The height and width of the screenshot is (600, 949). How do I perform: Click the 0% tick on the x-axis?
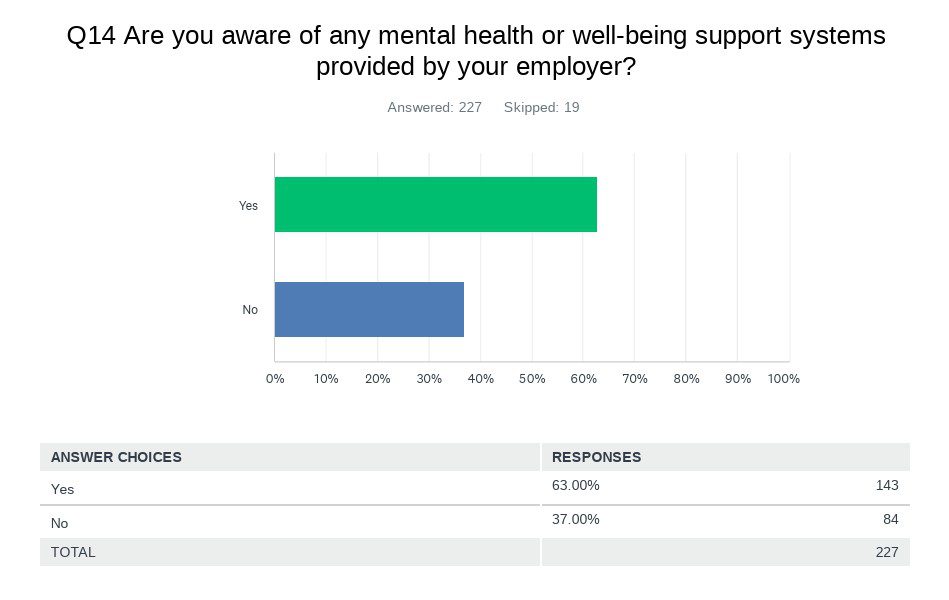(275, 379)
